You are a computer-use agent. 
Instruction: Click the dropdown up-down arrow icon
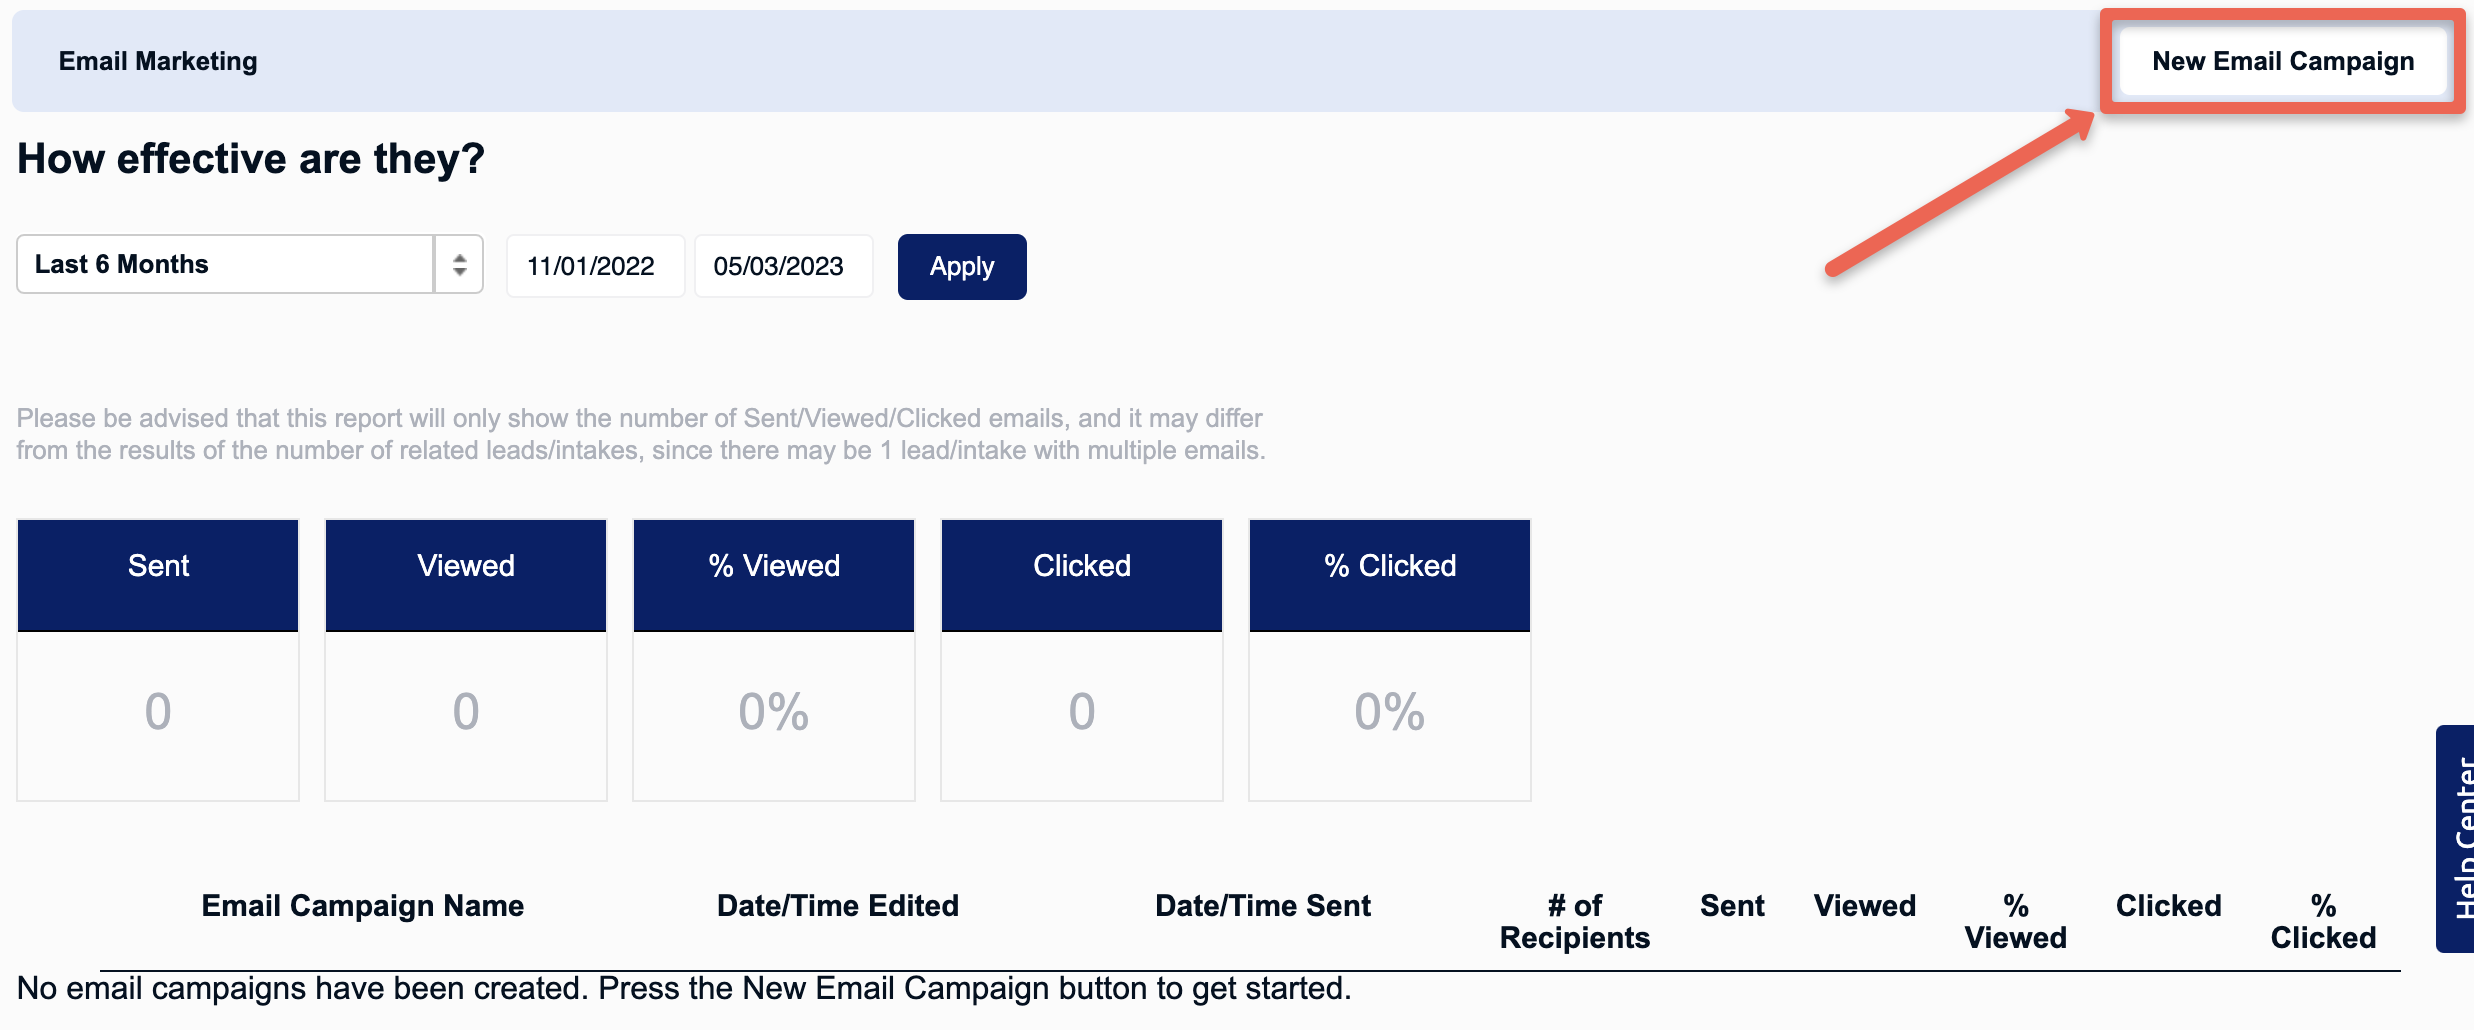click(459, 264)
